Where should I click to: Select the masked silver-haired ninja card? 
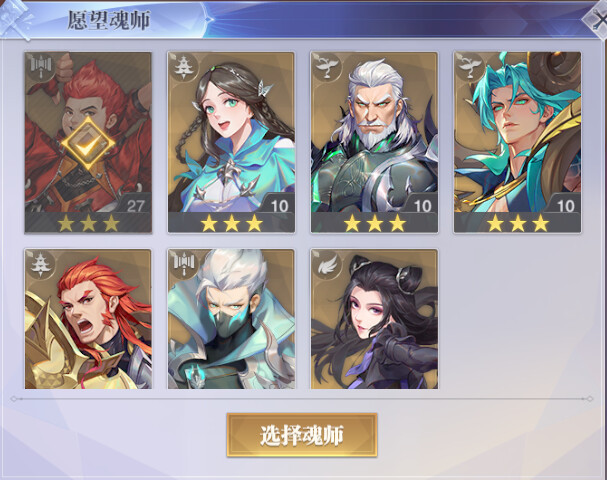pos(231,319)
